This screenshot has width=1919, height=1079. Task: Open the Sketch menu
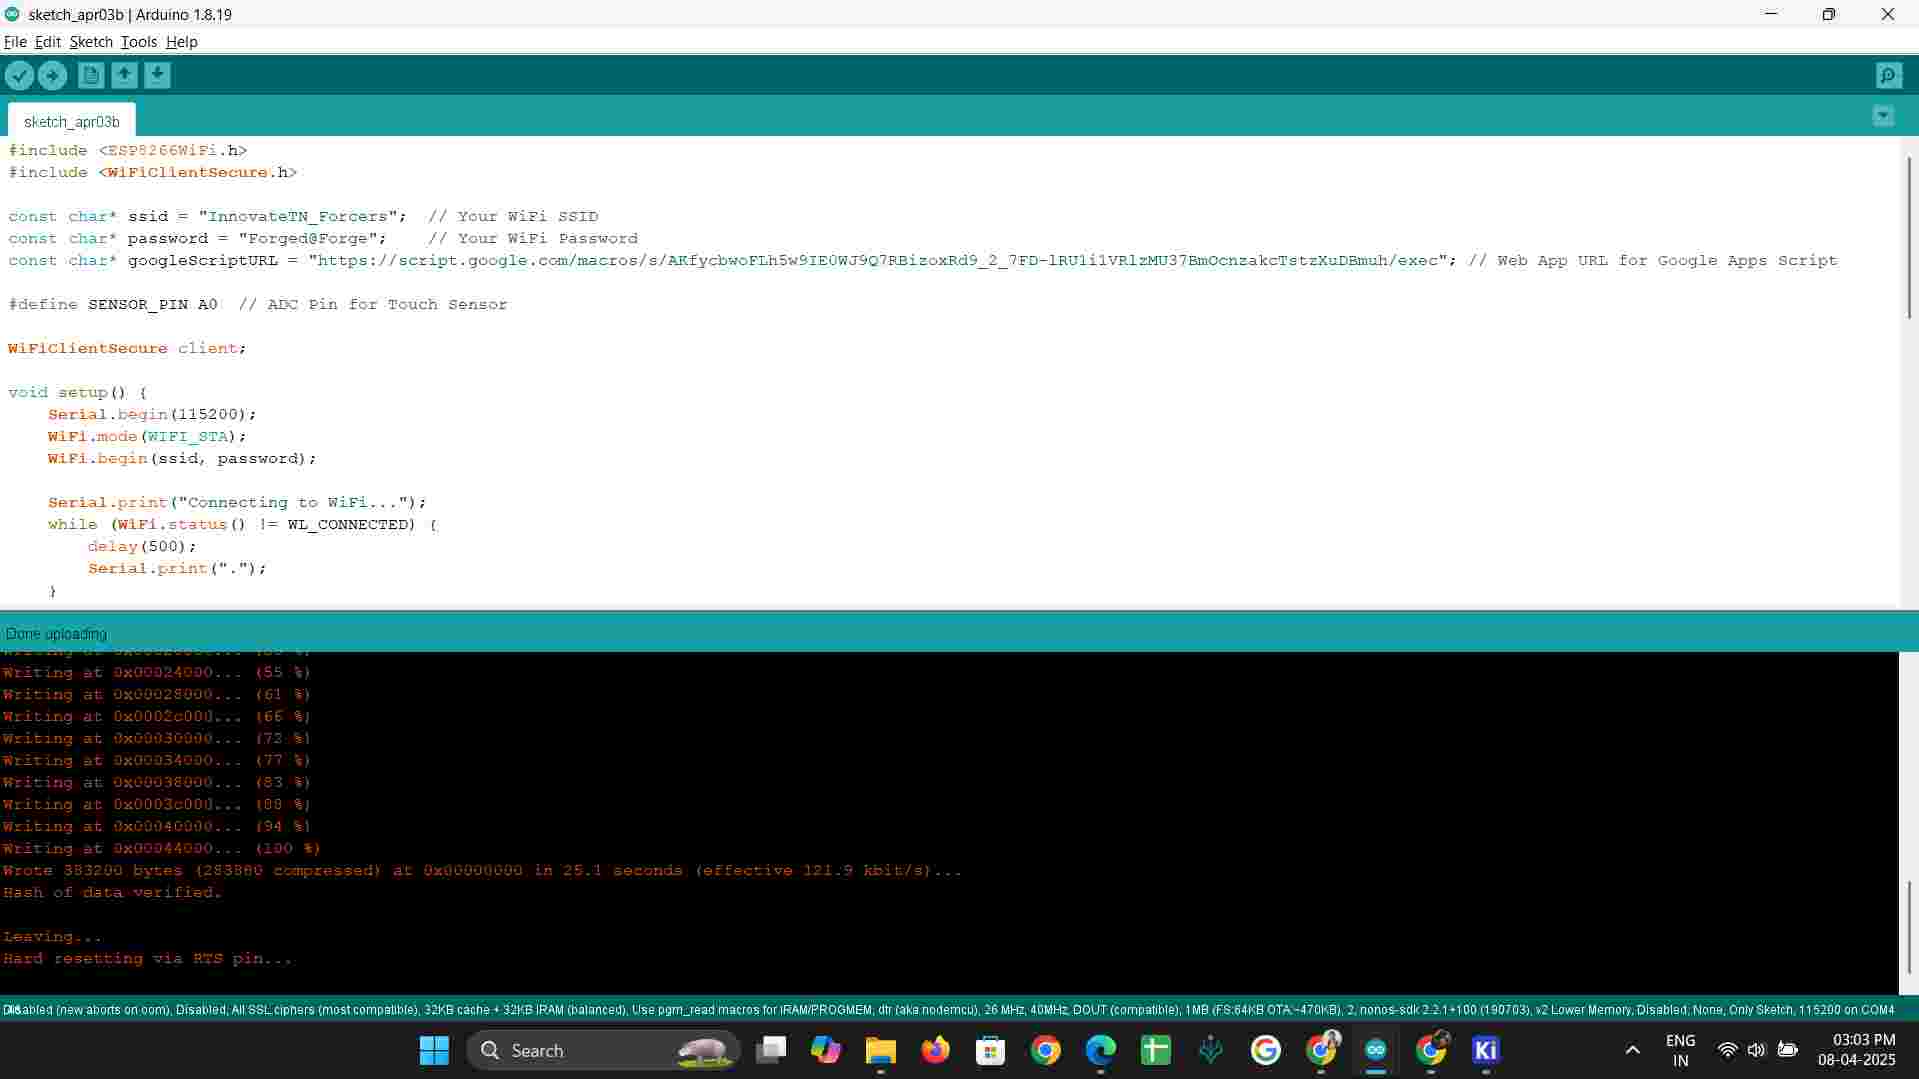tap(91, 42)
